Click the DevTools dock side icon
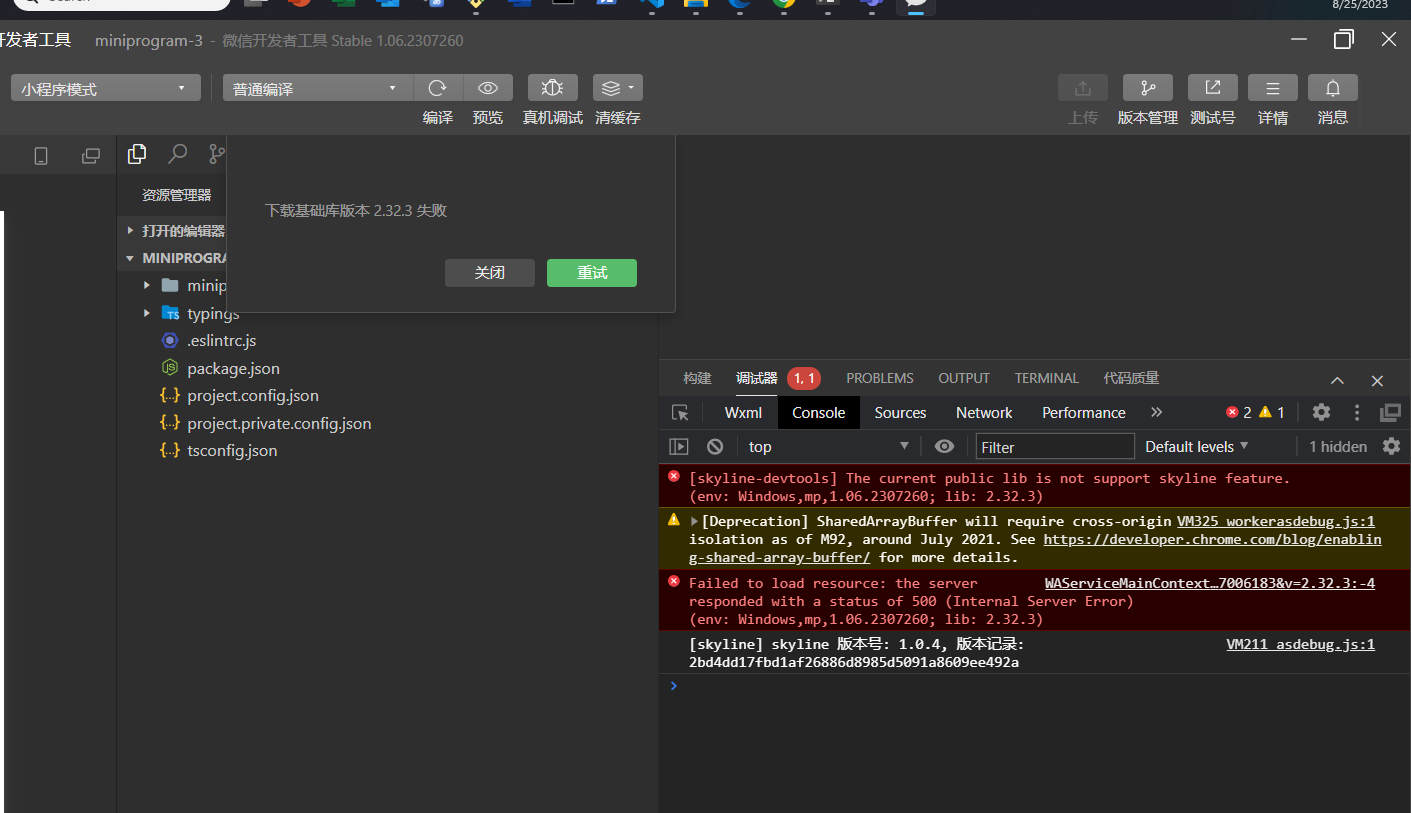 click(1390, 412)
